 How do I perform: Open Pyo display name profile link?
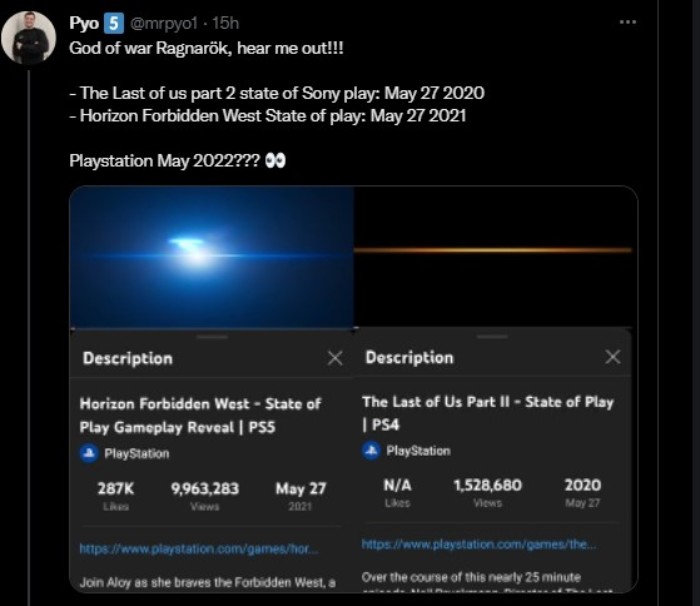(x=83, y=23)
